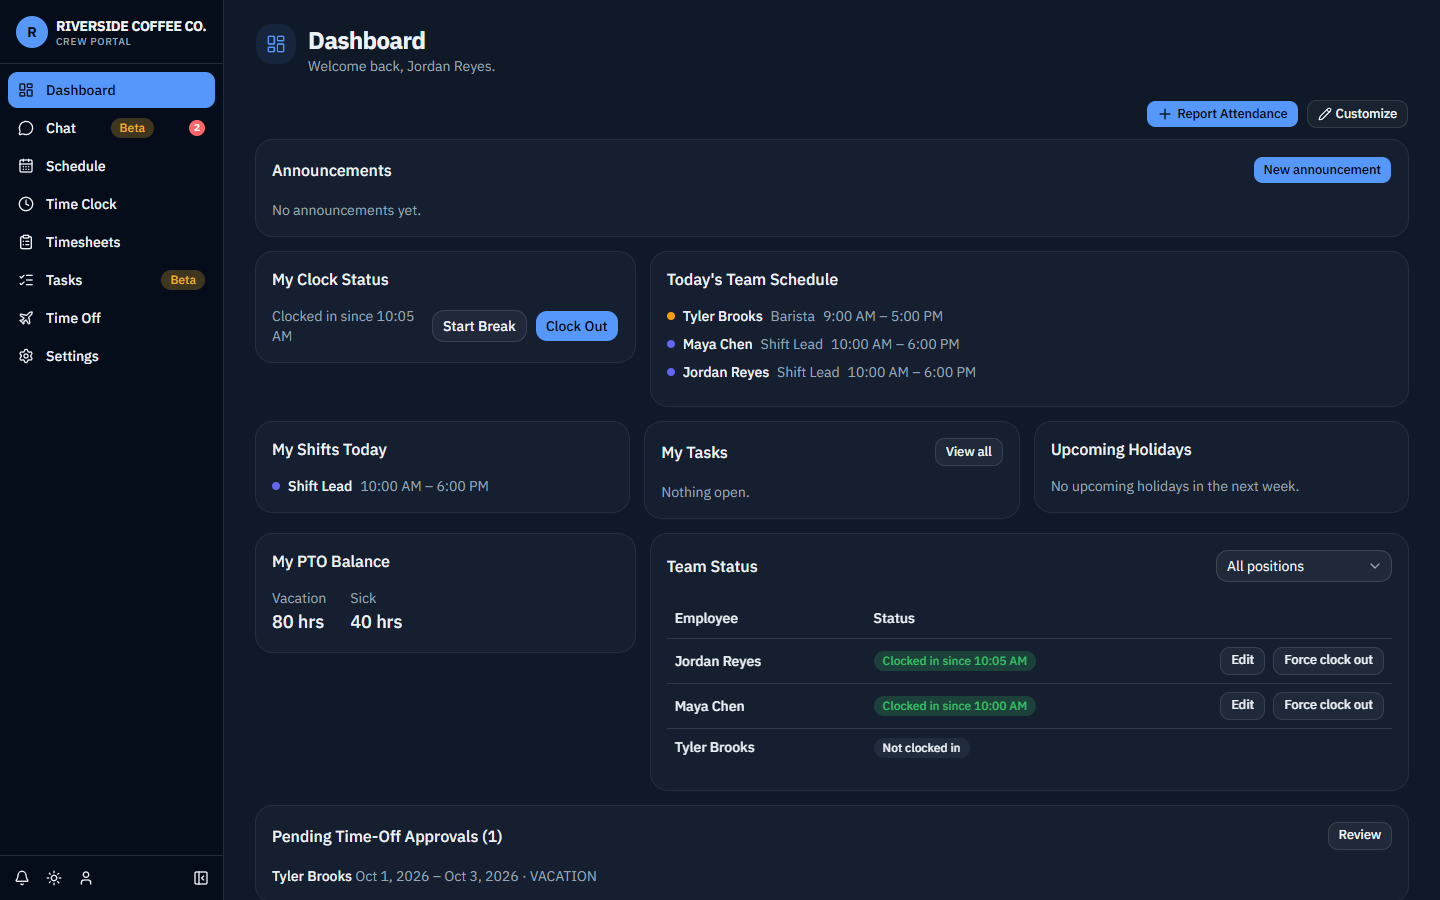Image resolution: width=1440 pixels, height=900 pixels.
Task: Navigate to Time Off page
Action: (111, 318)
